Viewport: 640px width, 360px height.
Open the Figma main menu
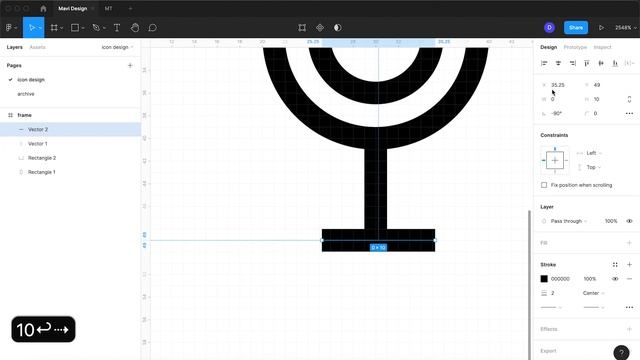pyautogui.click(x=9, y=28)
